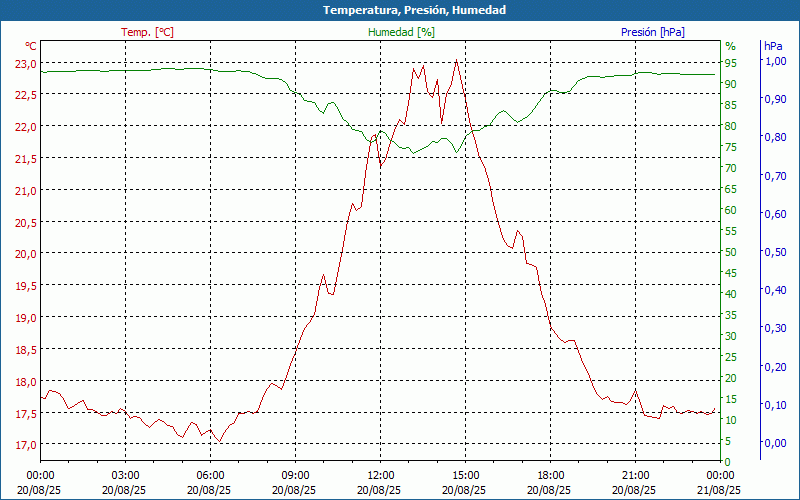Click the 21/08/25 date label
Viewport: 800px width, 500px height.
(x=718, y=490)
